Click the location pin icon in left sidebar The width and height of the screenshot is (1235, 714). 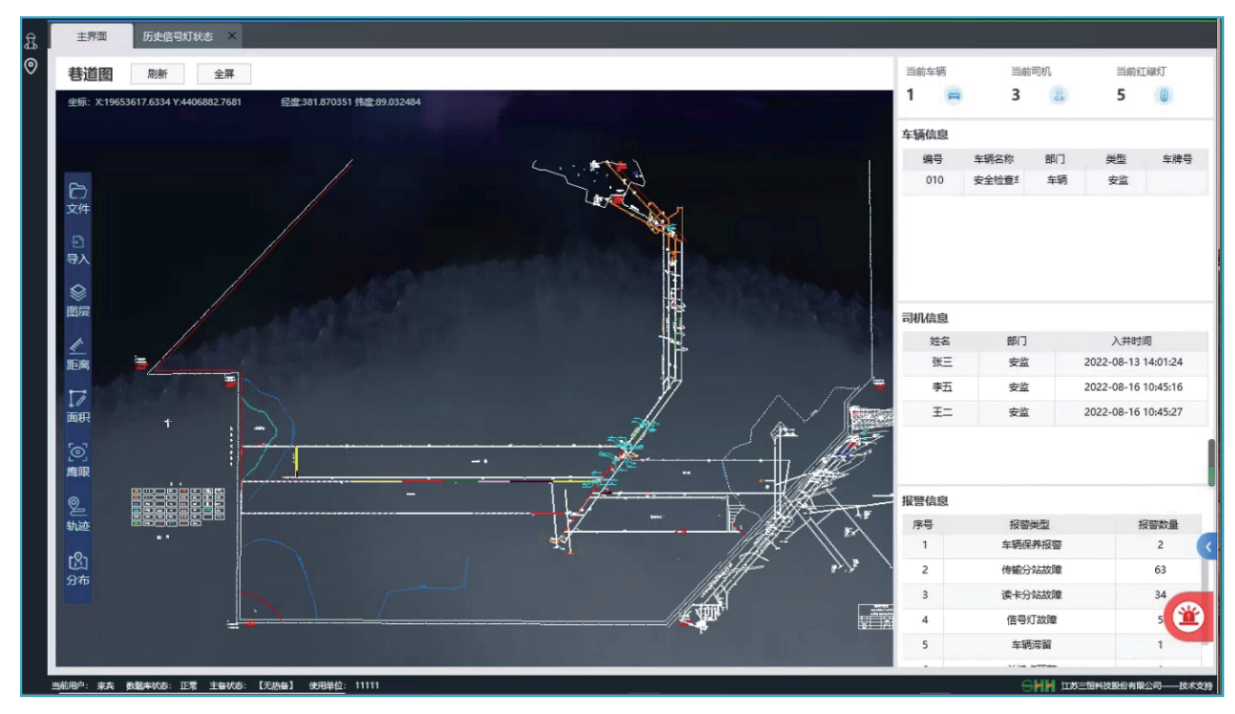[x=31, y=67]
